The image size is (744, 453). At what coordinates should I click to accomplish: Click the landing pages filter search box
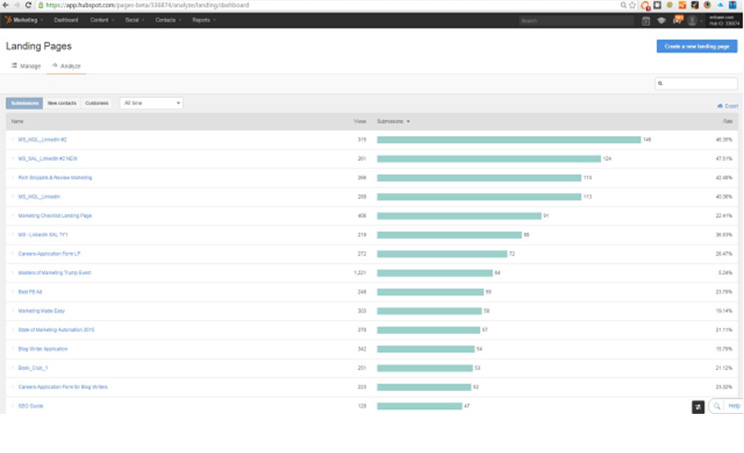click(x=696, y=83)
